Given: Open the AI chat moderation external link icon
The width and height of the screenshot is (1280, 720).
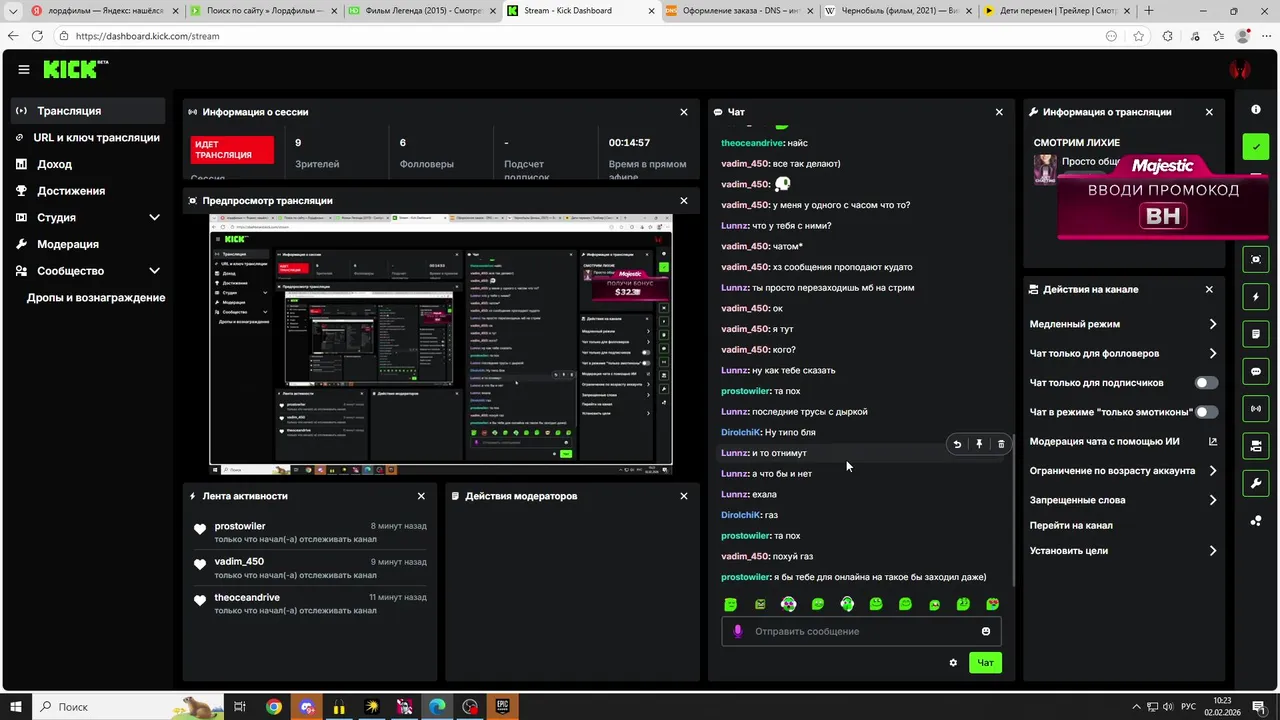Looking at the screenshot, I should click(x=1213, y=441).
